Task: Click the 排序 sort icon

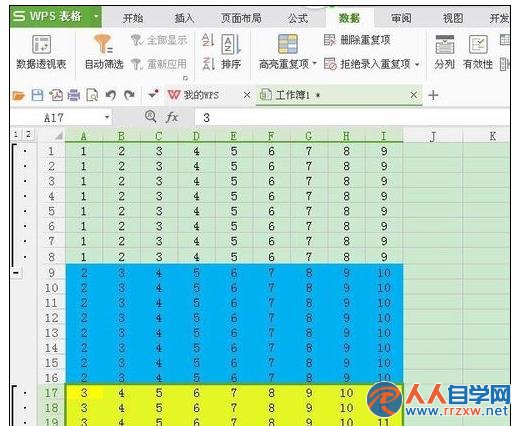Action: point(231,52)
